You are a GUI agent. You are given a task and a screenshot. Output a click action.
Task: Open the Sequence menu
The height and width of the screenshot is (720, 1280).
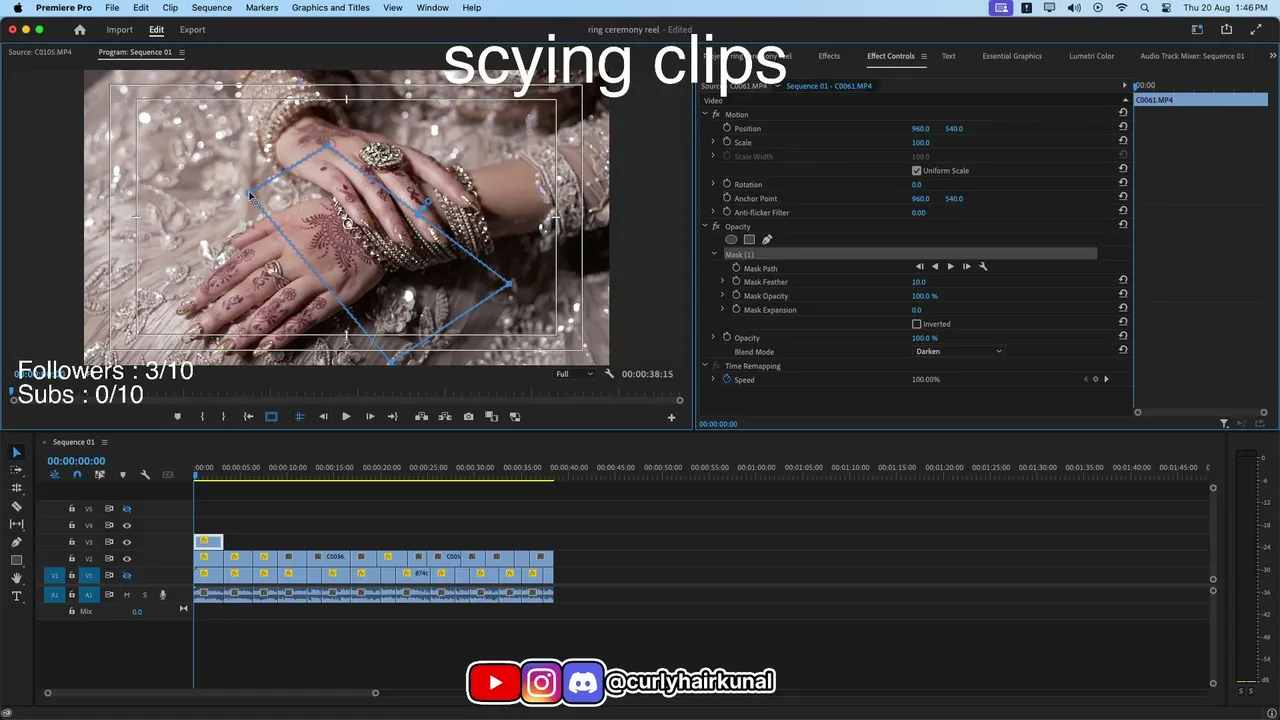point(211,8)
